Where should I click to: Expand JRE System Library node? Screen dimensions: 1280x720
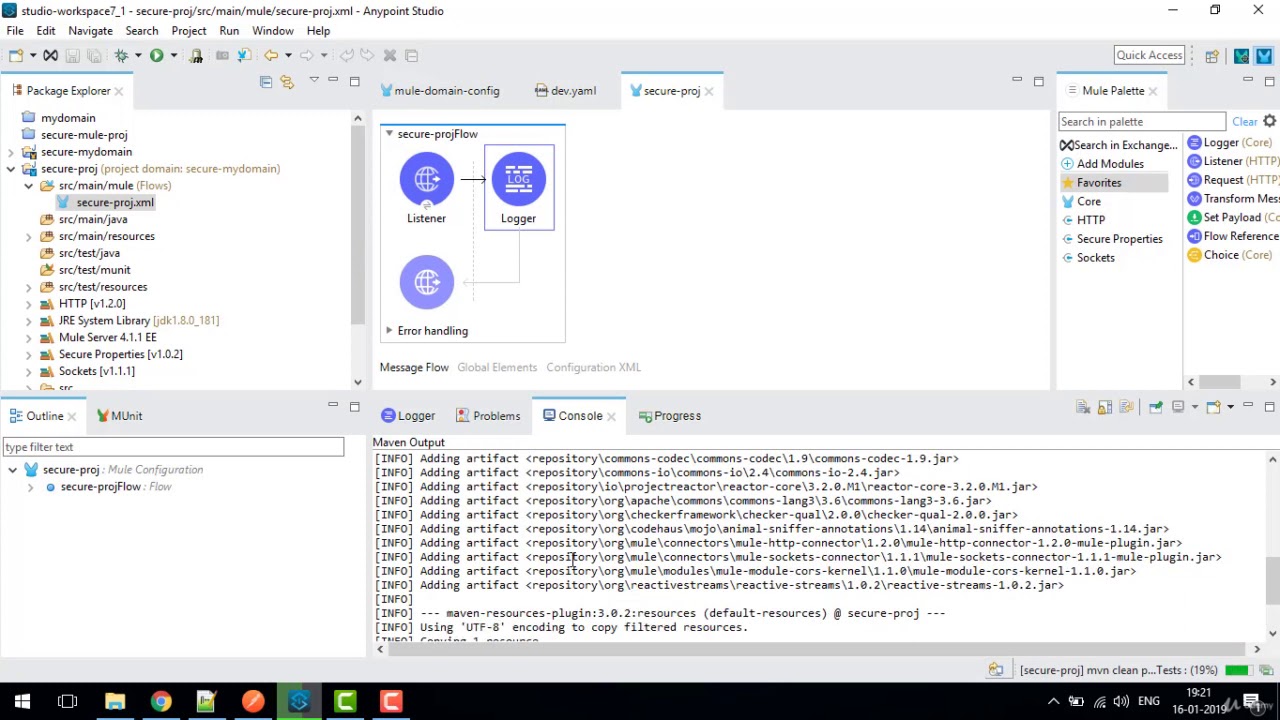(x=29, y=321)
